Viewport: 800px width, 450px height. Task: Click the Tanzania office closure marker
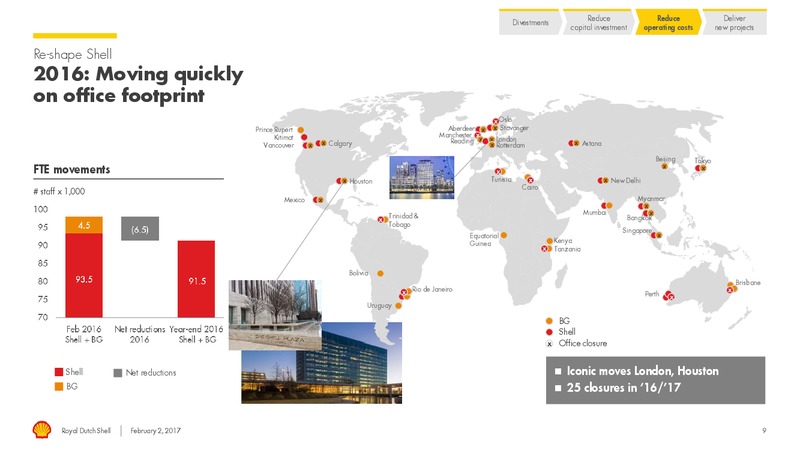click(546, 249)
